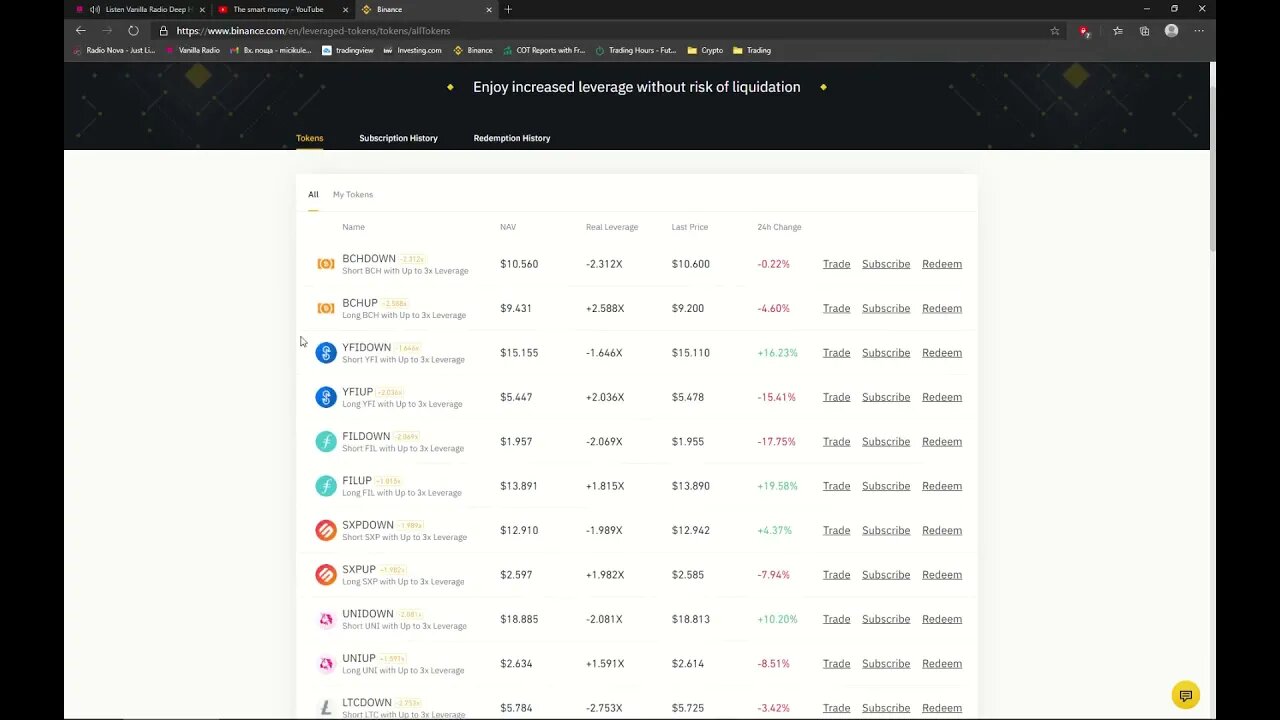
Task: Click the browser address bar URL
Action: point(313,31)
